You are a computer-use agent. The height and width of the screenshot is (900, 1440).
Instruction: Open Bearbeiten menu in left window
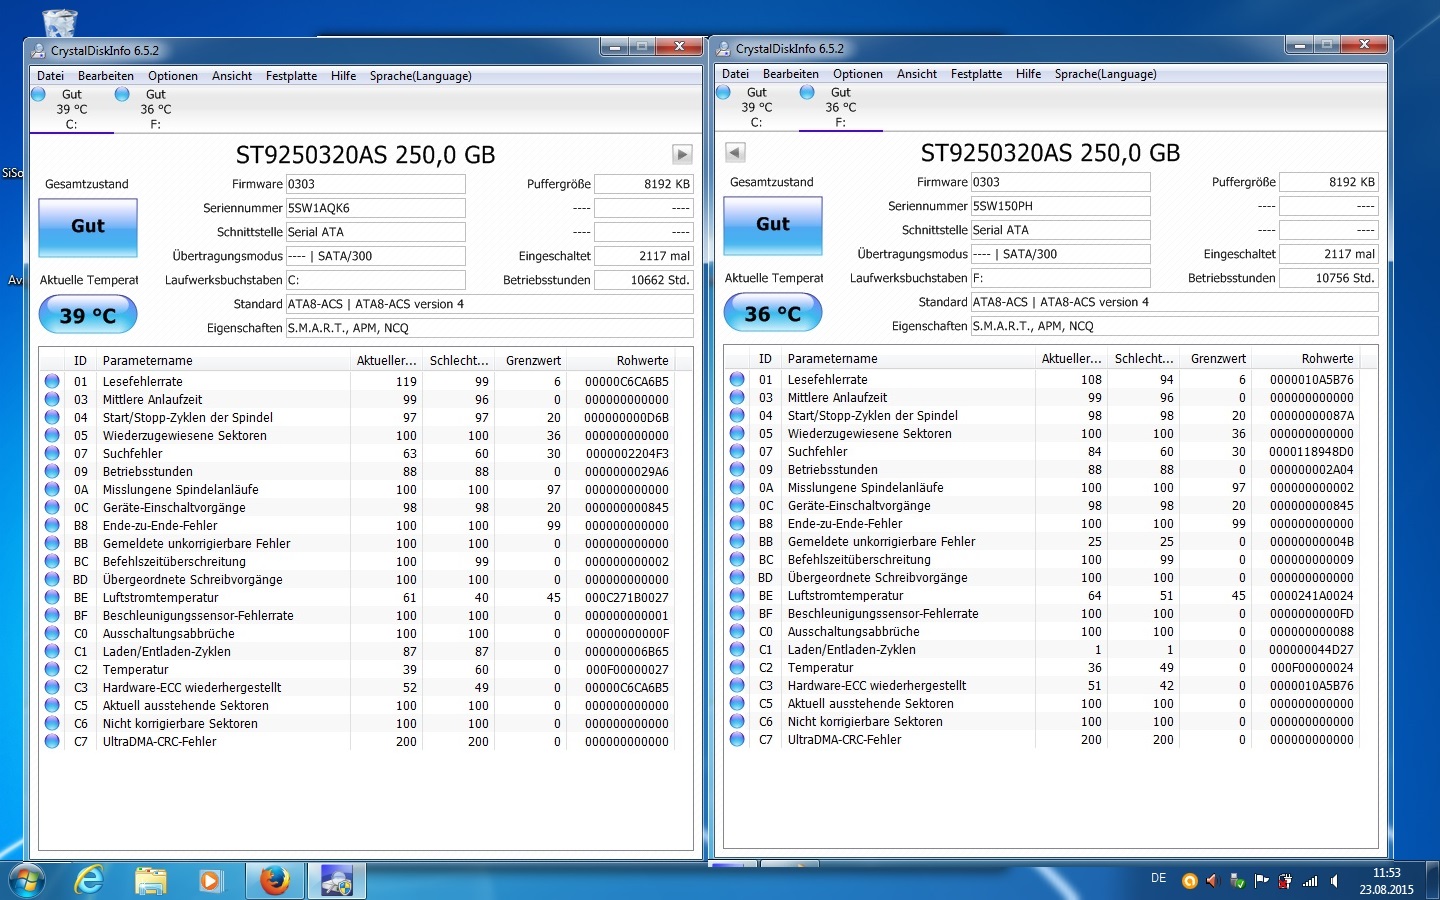[x=106, y=76]
